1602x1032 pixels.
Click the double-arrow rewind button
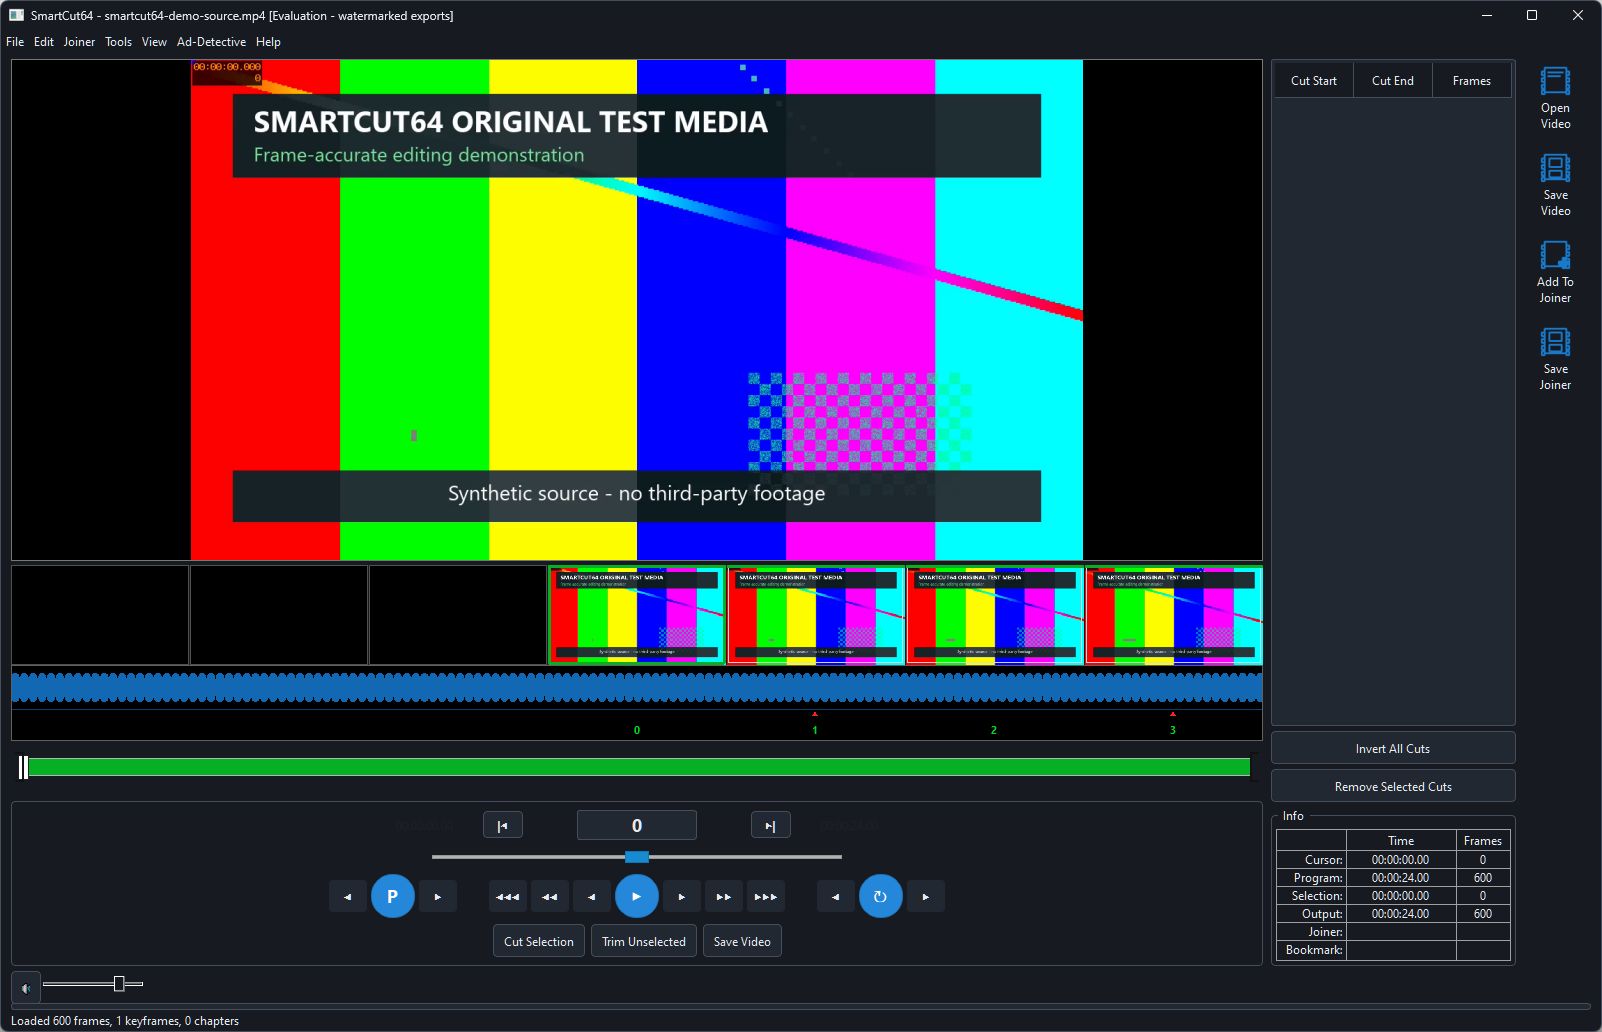(x=550, y=897)
